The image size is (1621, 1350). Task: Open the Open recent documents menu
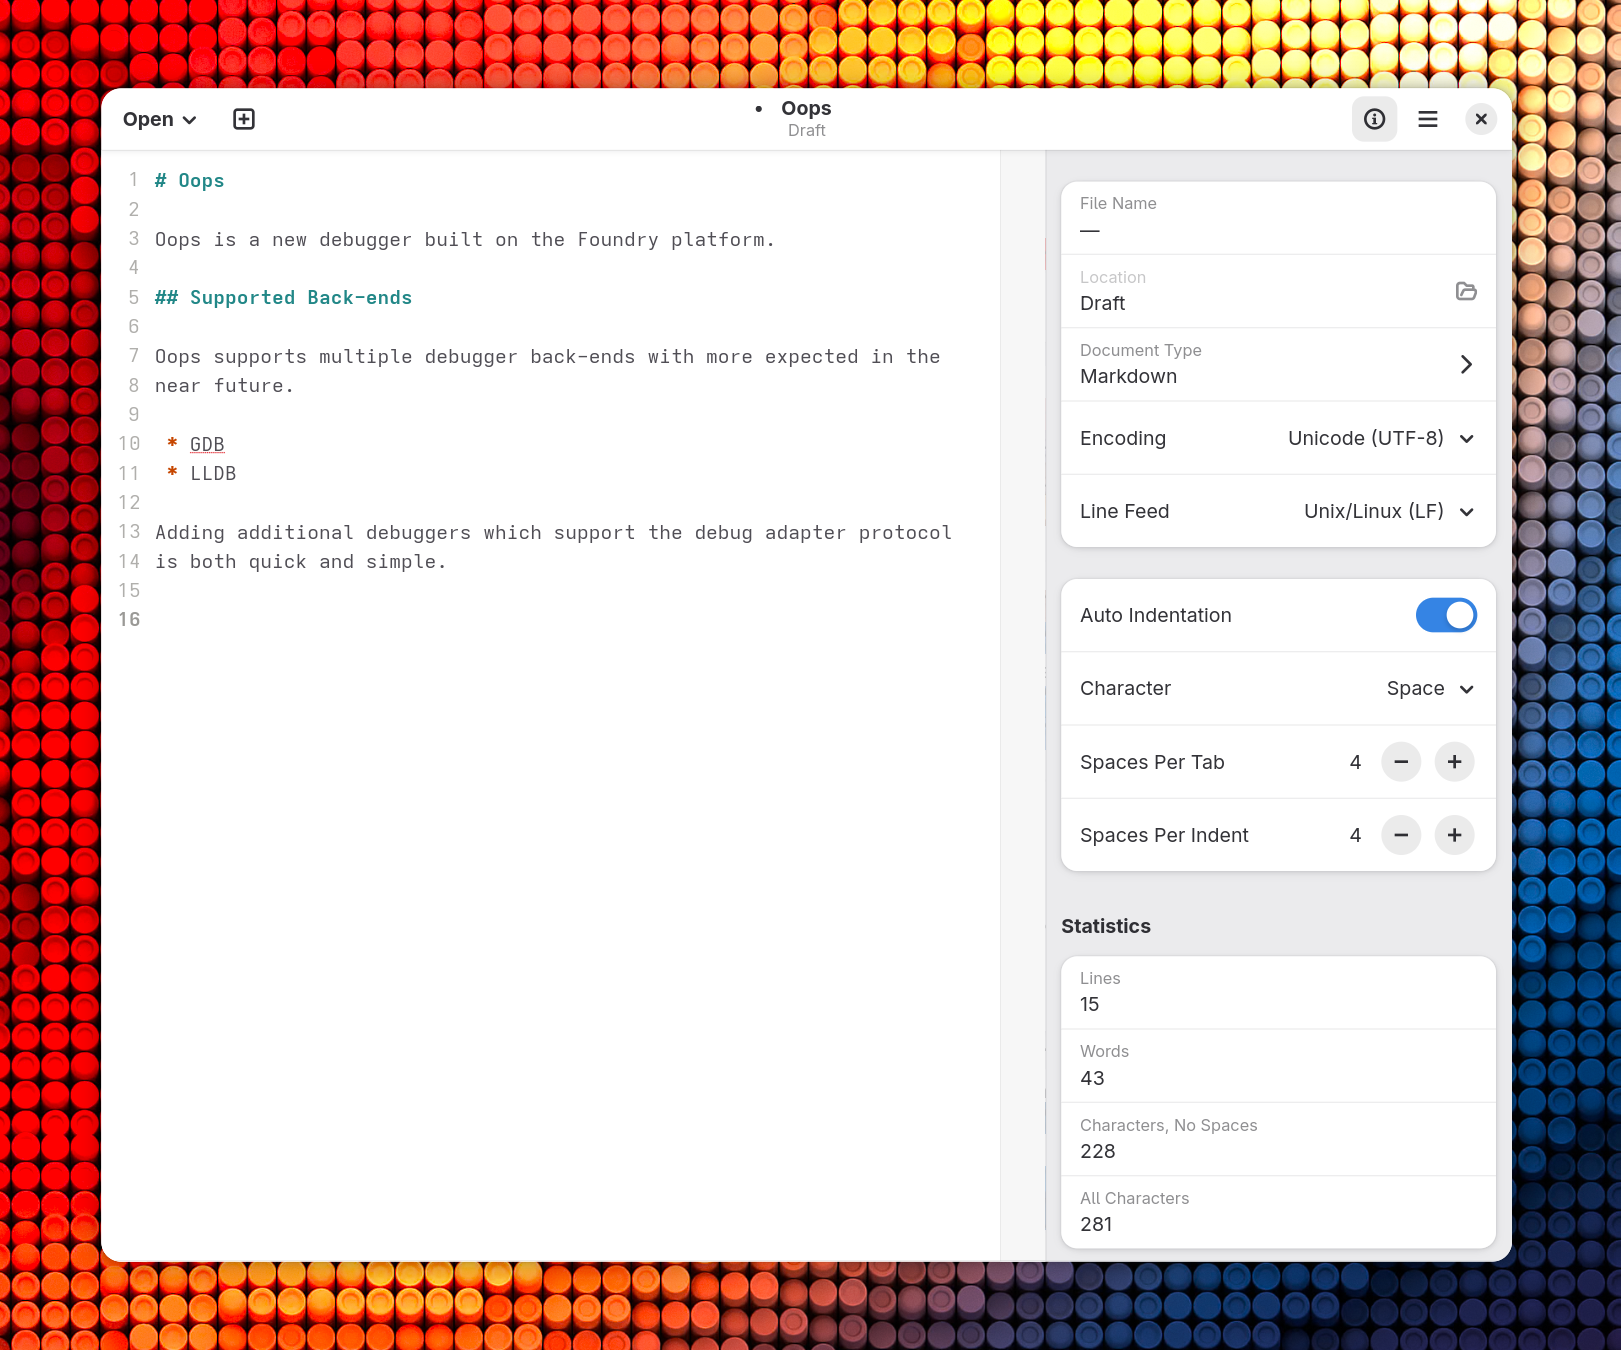click(158, 119)
